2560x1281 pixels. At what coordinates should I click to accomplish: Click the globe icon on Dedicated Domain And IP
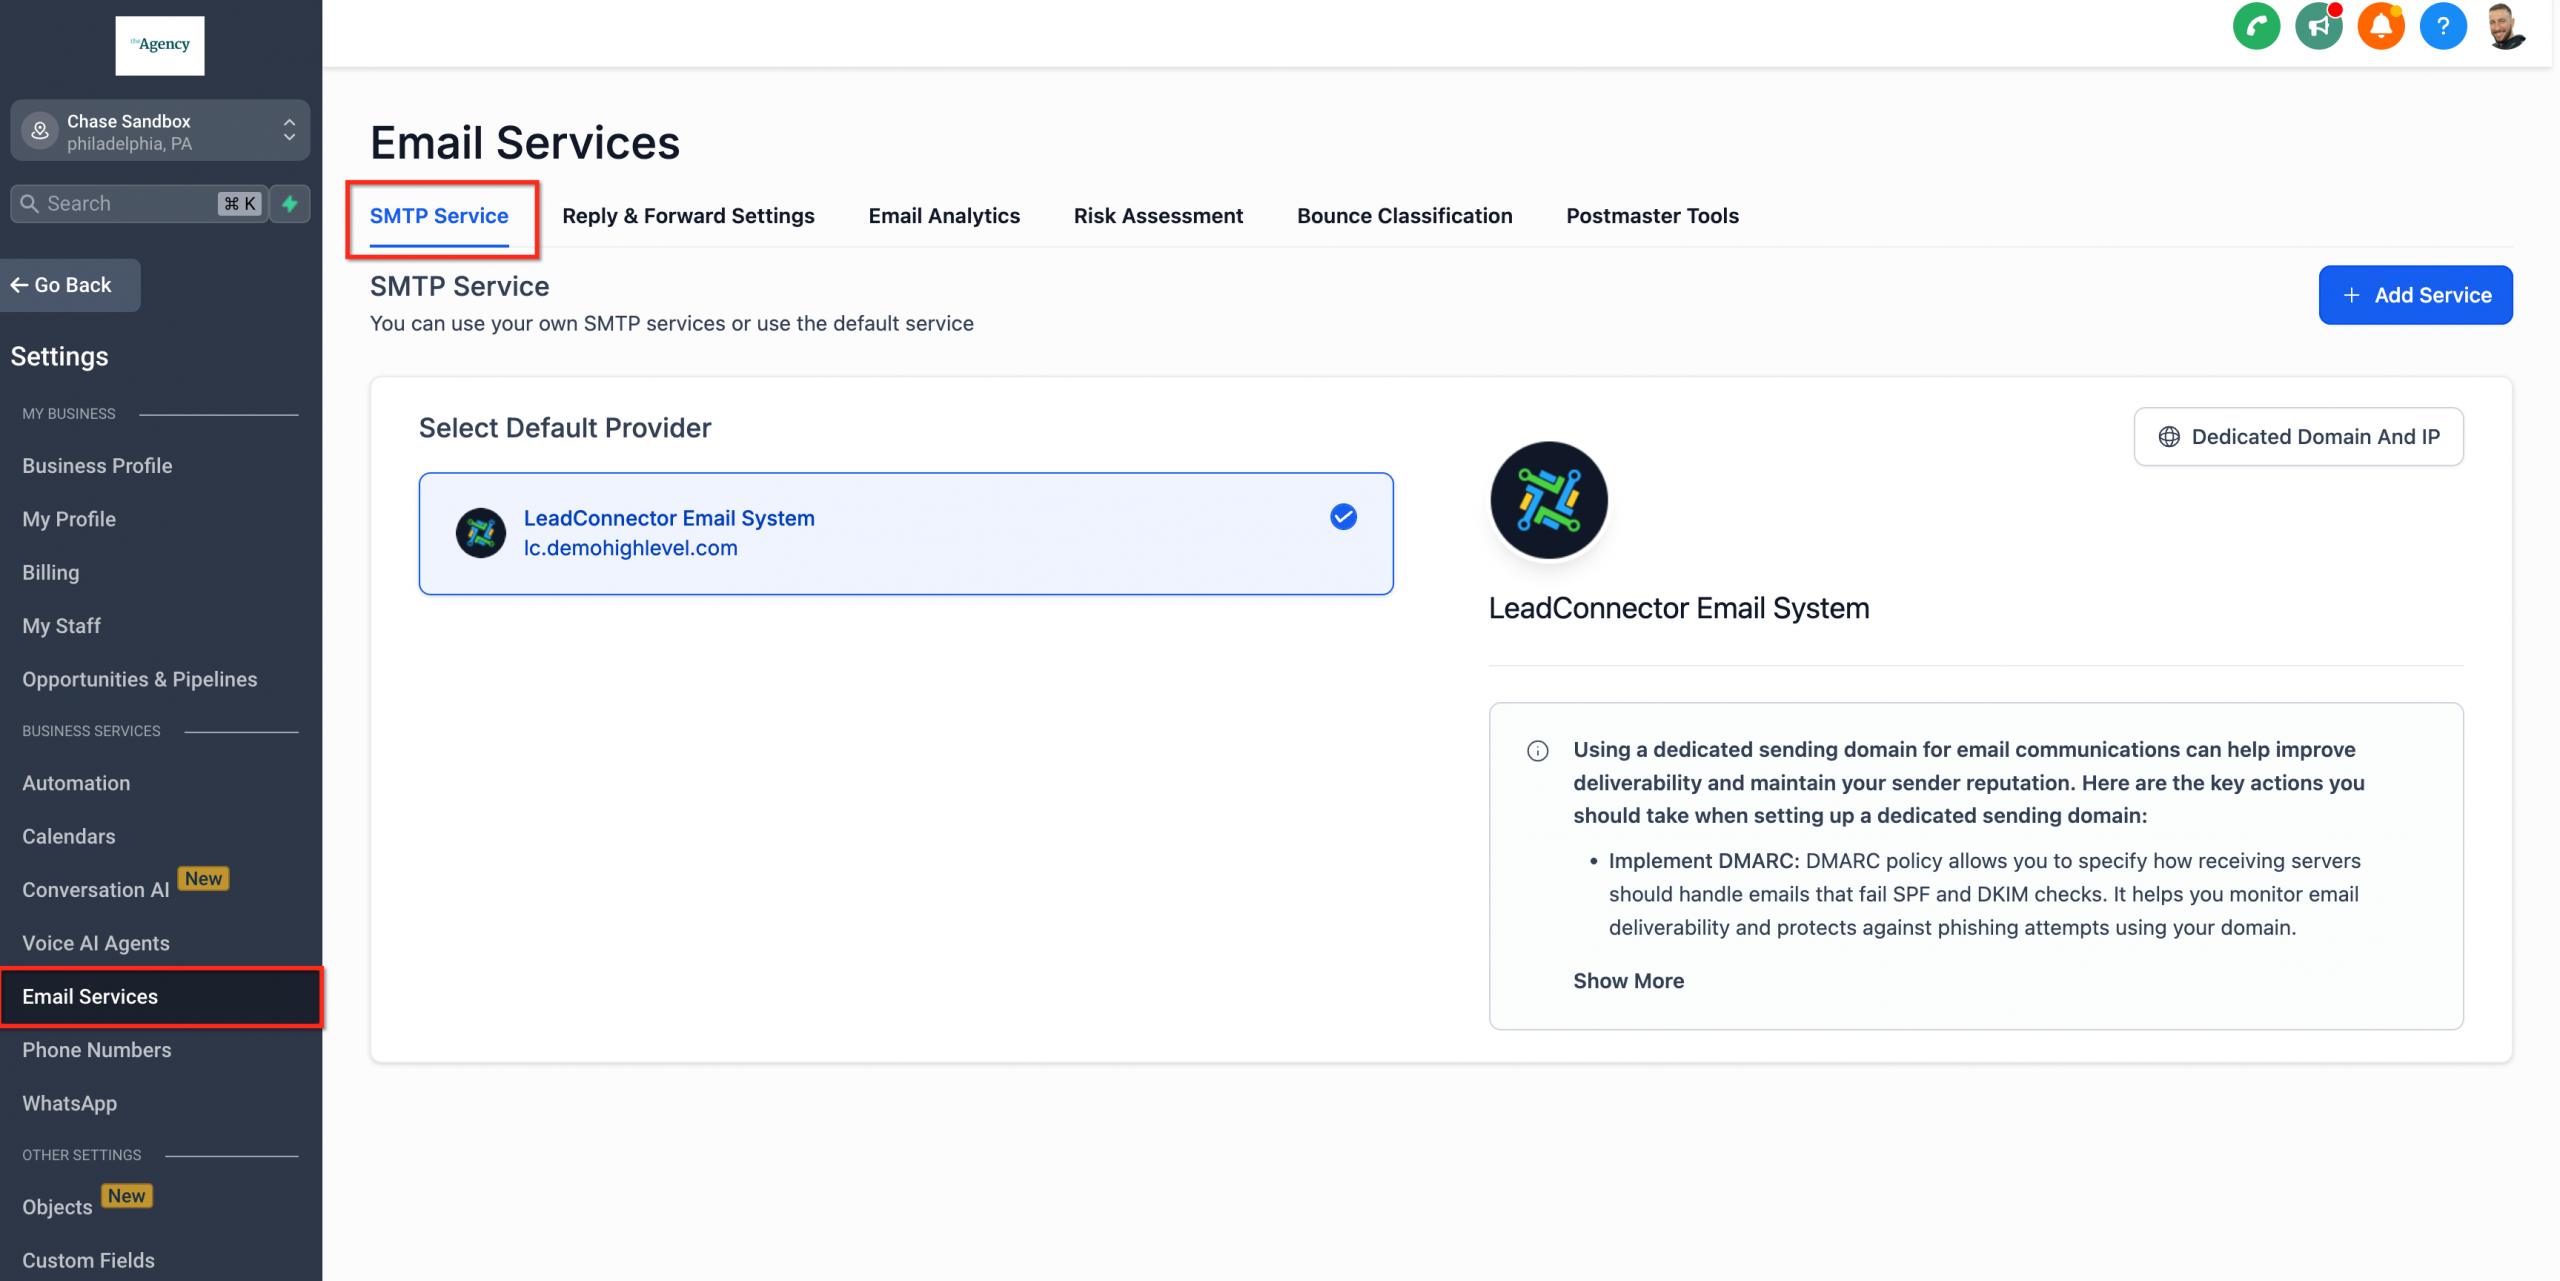[x=2169, y=437]
